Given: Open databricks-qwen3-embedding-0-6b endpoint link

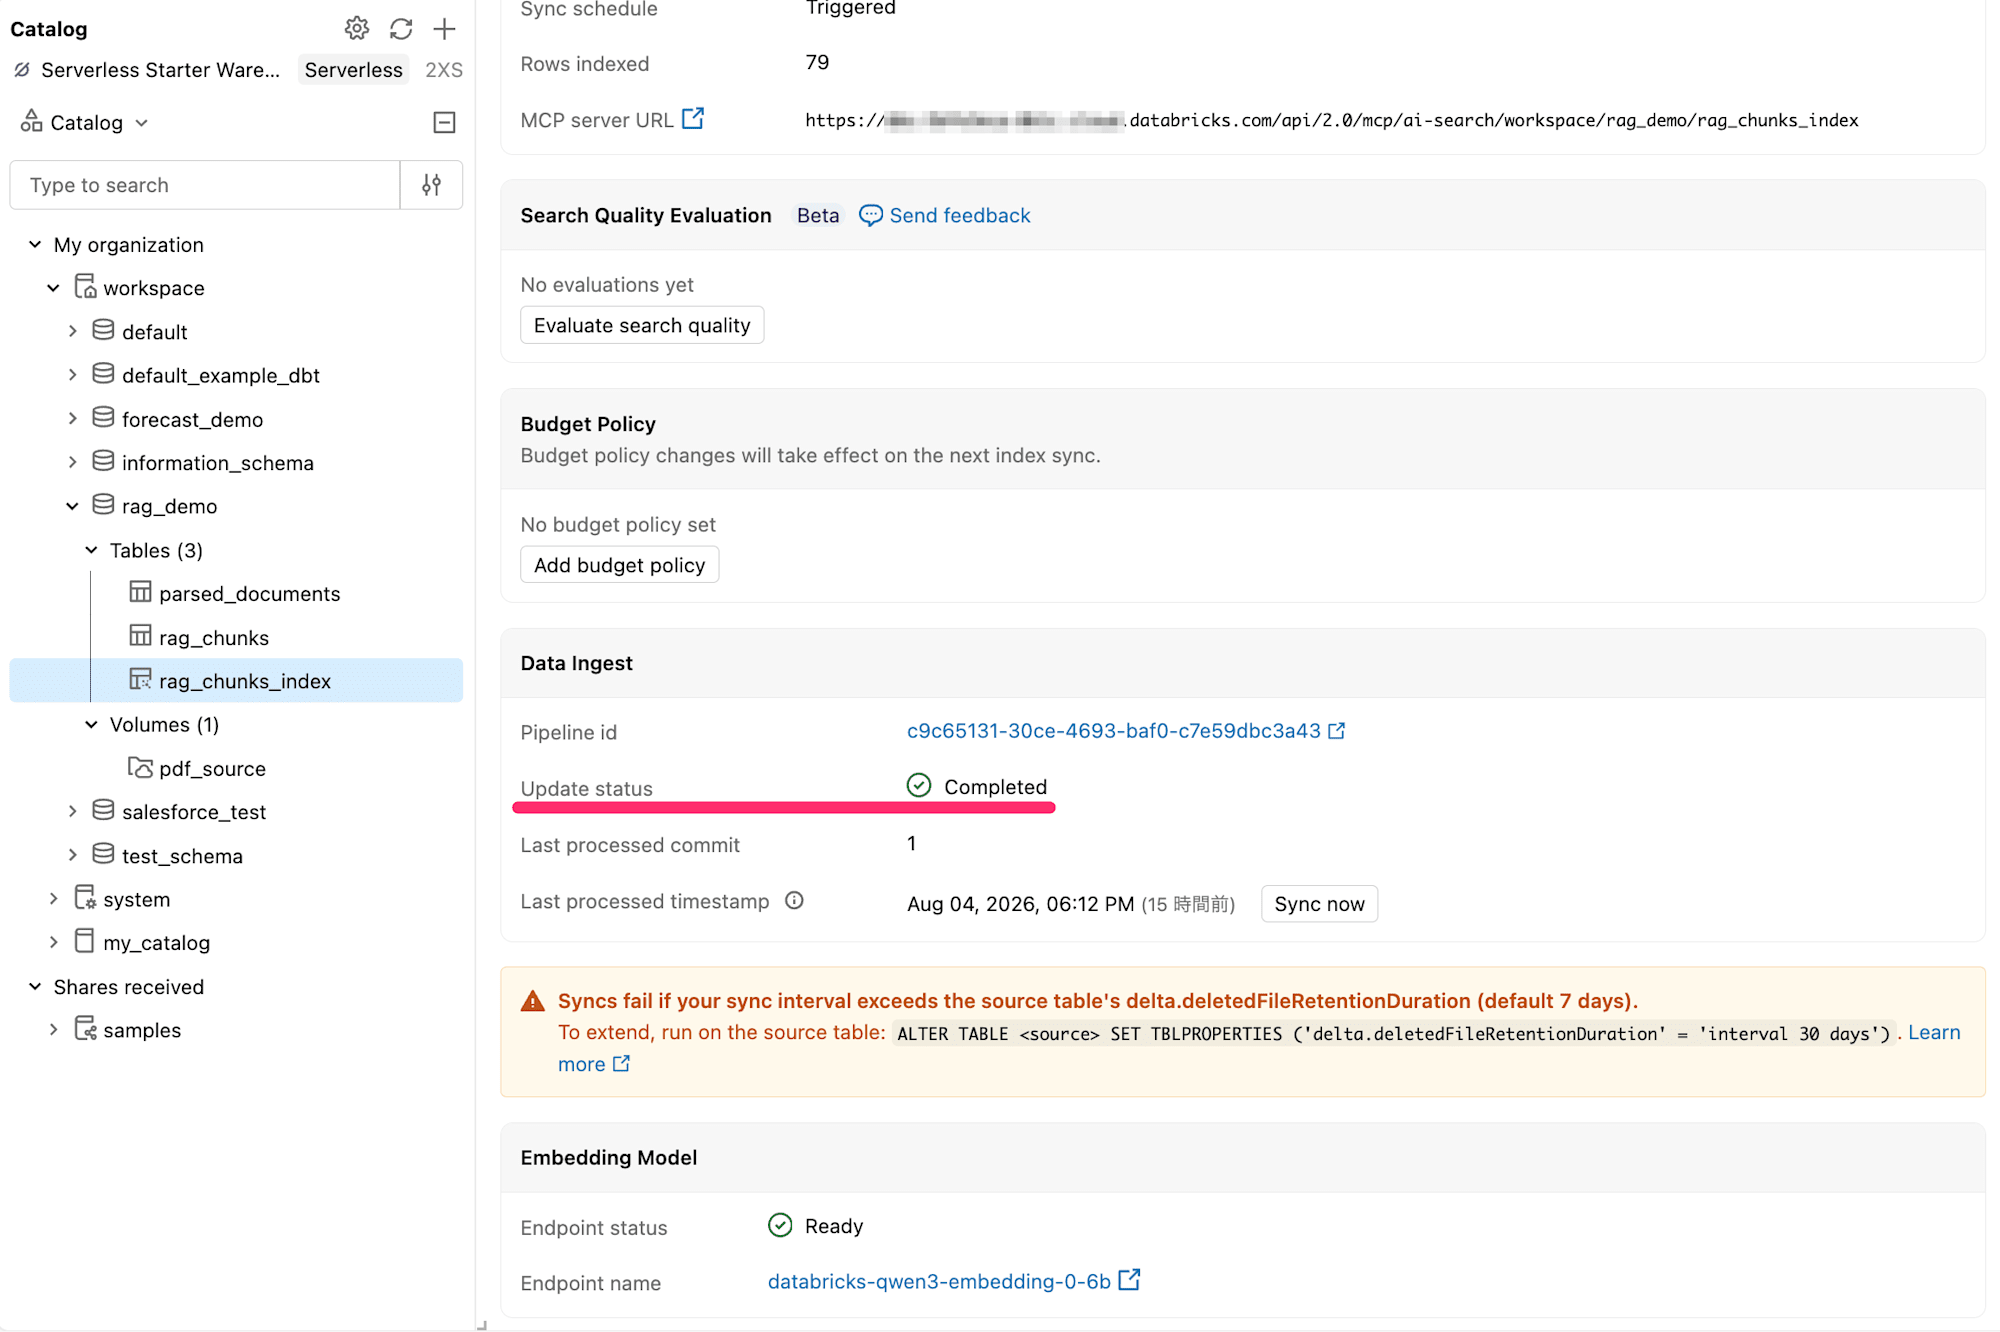Looking at the screenshot, I should pyautogui.click(x=939, y=1281).
